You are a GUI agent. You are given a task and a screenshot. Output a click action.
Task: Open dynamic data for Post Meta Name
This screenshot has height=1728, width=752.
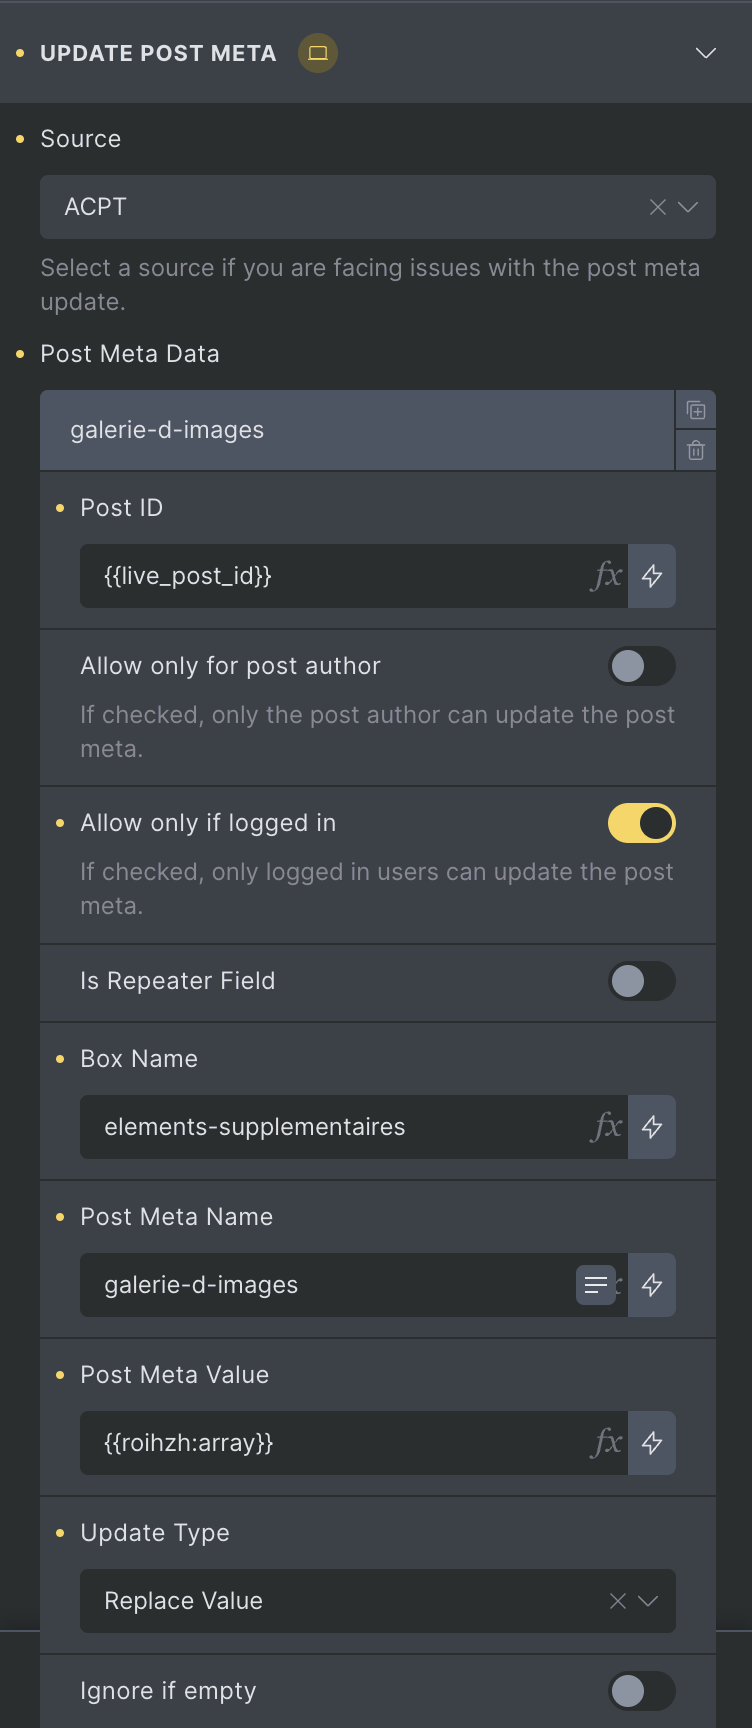pyautogui.click(x=652, y=1285)
